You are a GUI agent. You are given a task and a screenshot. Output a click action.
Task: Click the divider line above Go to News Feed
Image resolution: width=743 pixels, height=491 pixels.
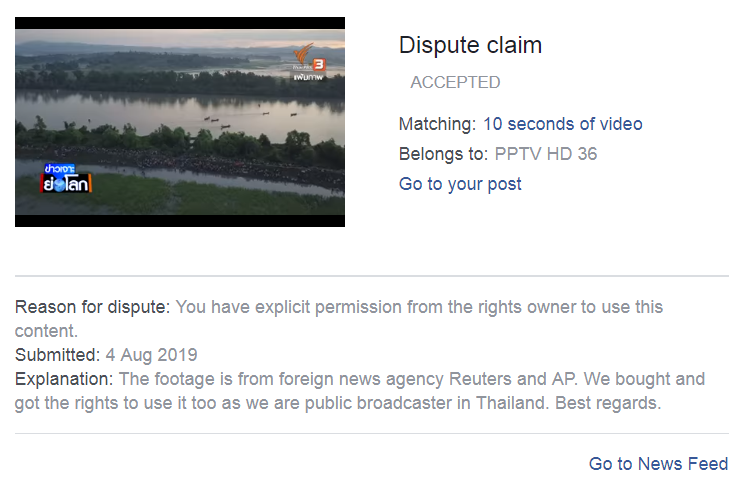(x=372, y=433)
